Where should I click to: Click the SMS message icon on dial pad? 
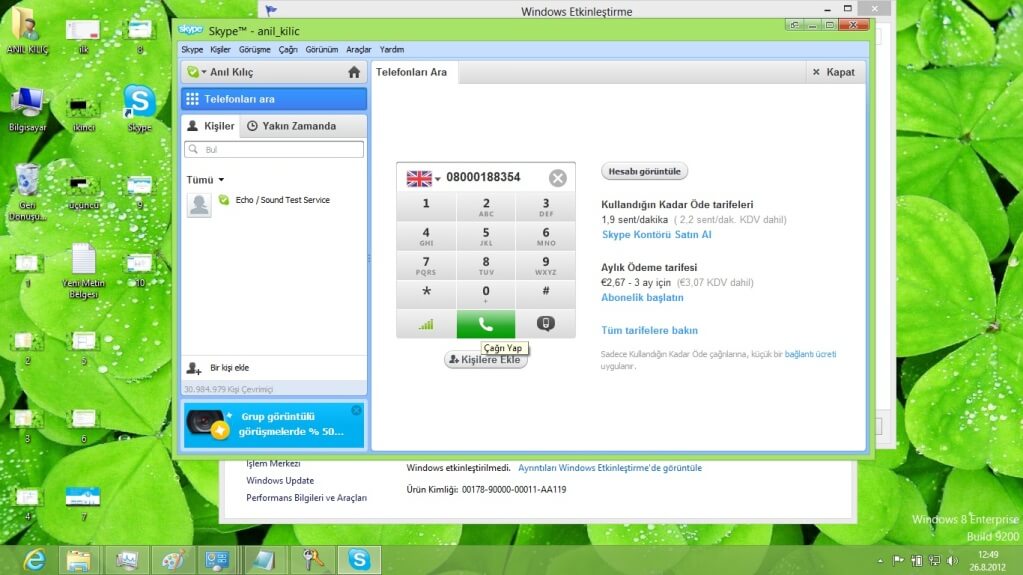[545, 324]
